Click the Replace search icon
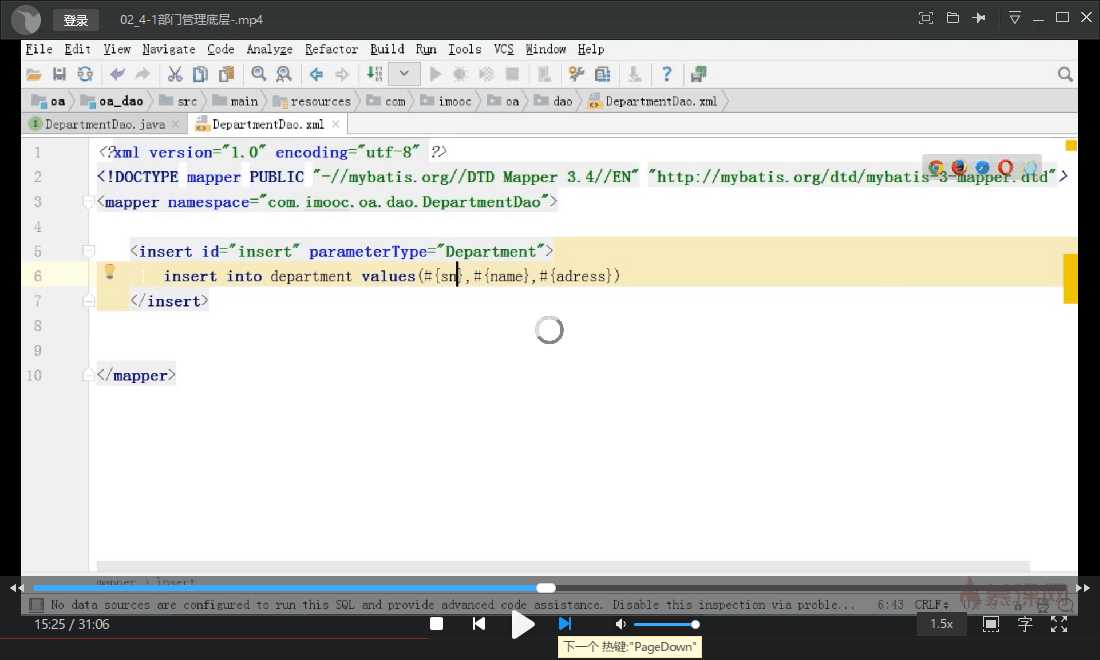This screenshot has height=660, width=1100. click(283, 74)
